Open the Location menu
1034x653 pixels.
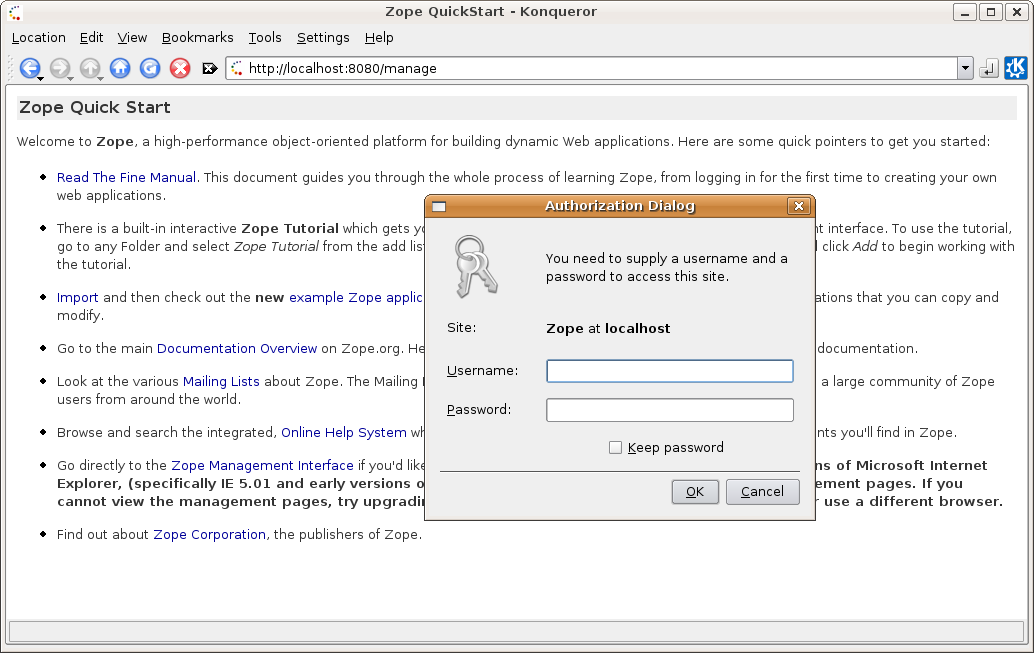pos(39,38)
